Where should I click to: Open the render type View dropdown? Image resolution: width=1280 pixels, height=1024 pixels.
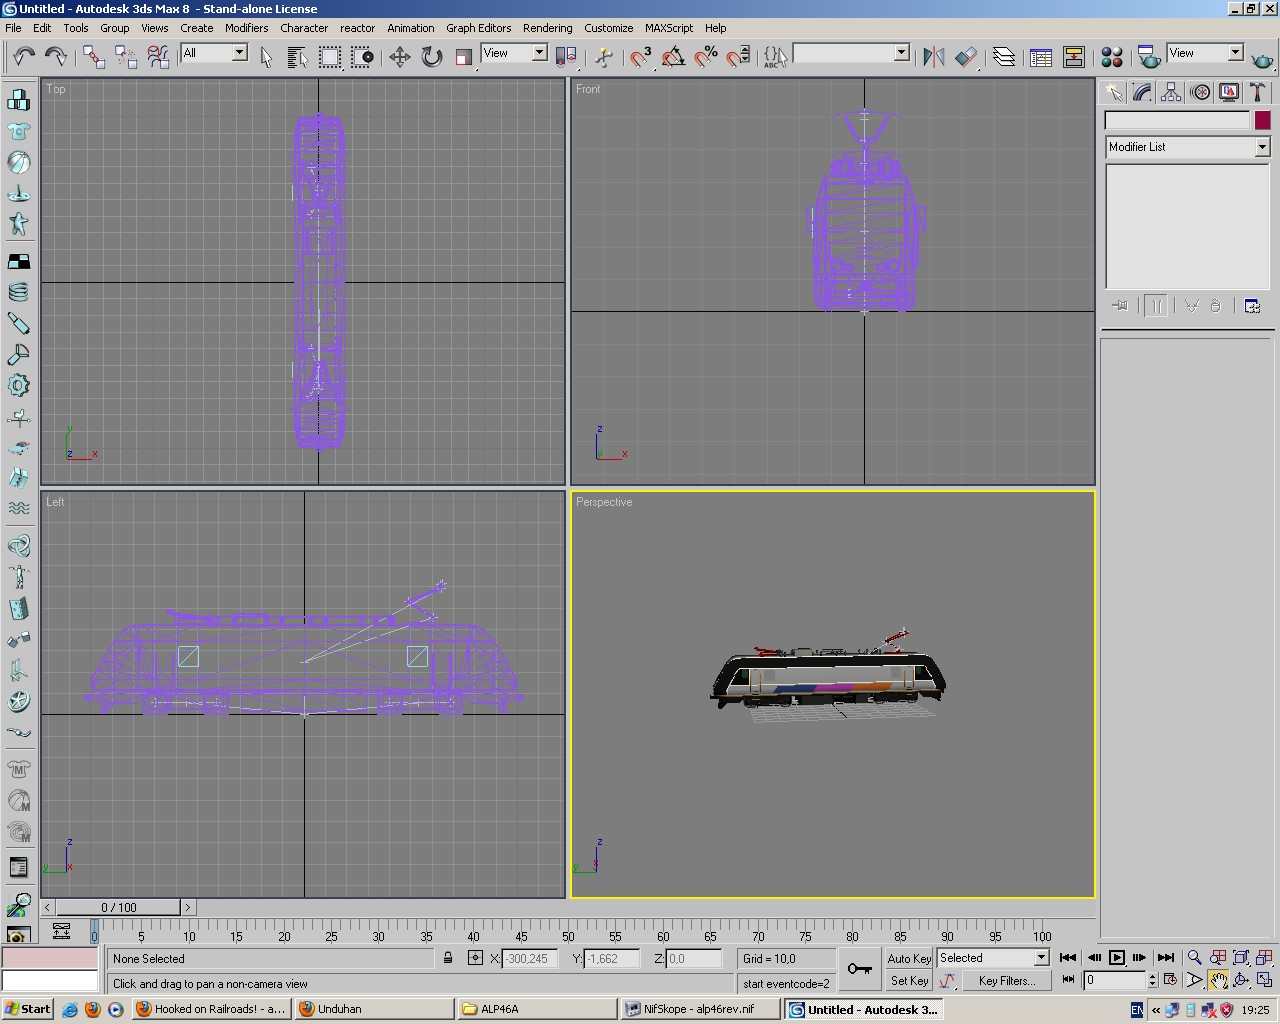coord(1235,53)
